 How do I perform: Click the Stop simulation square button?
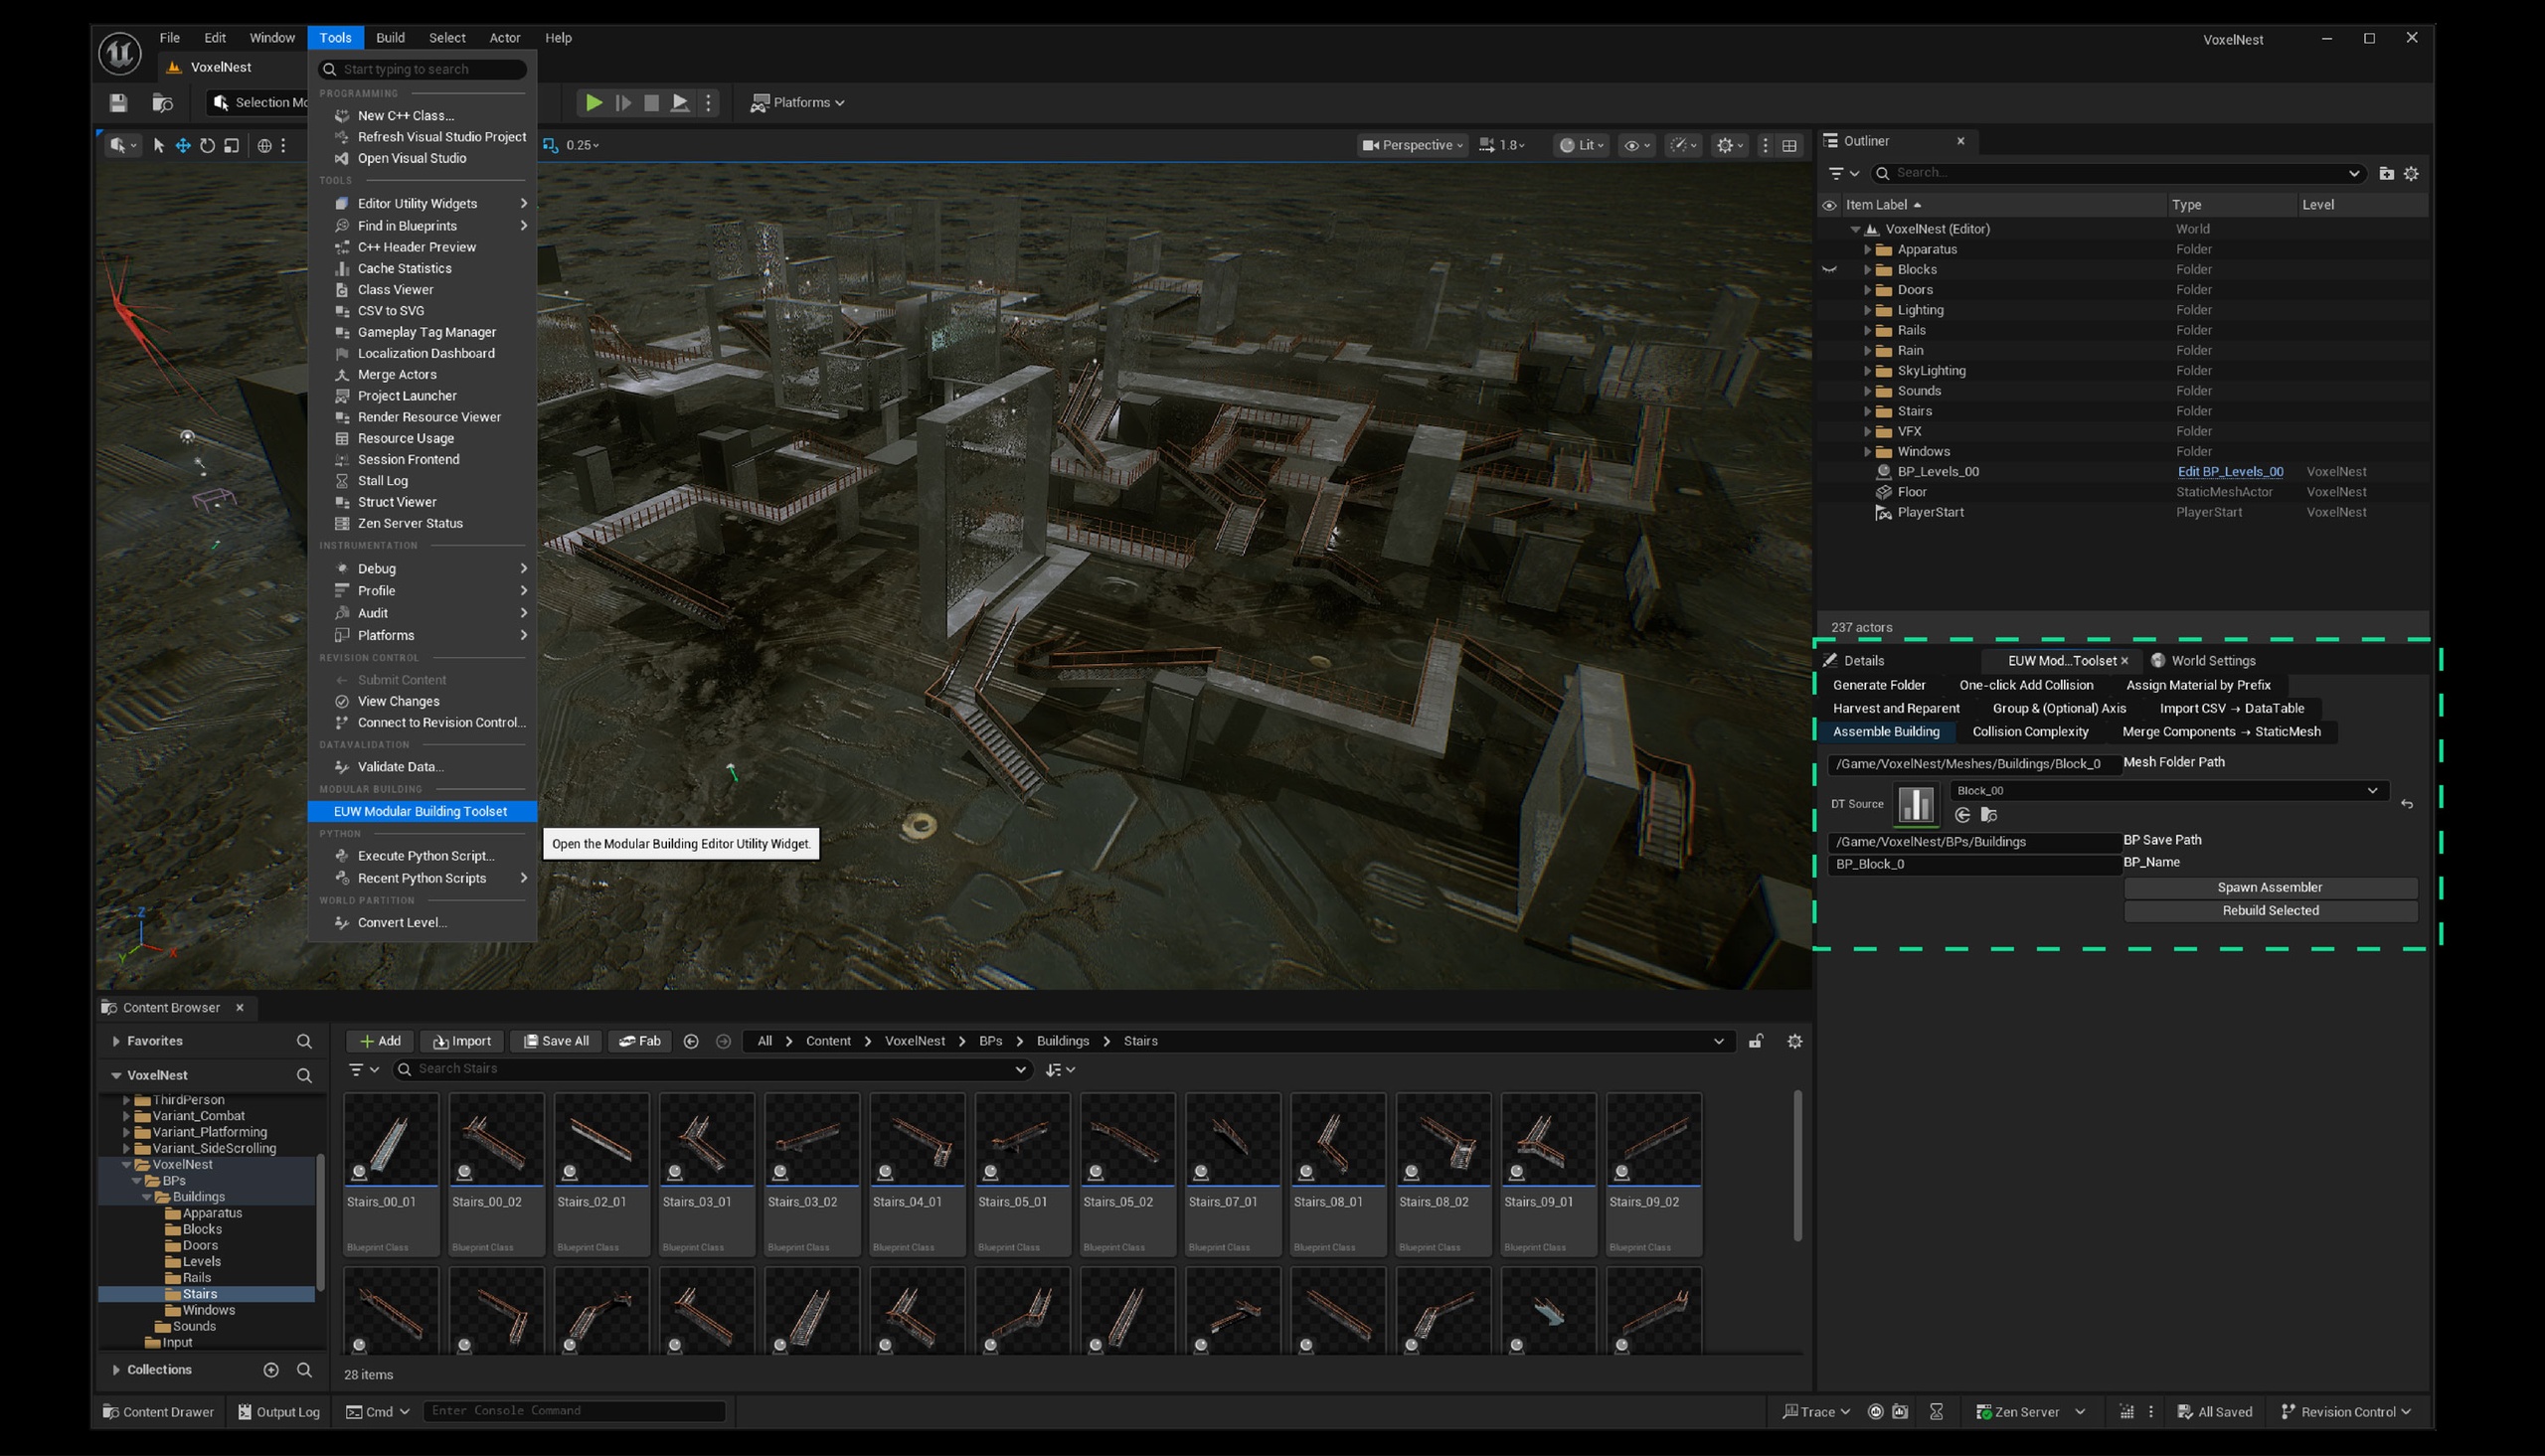(x=651, y=102)
